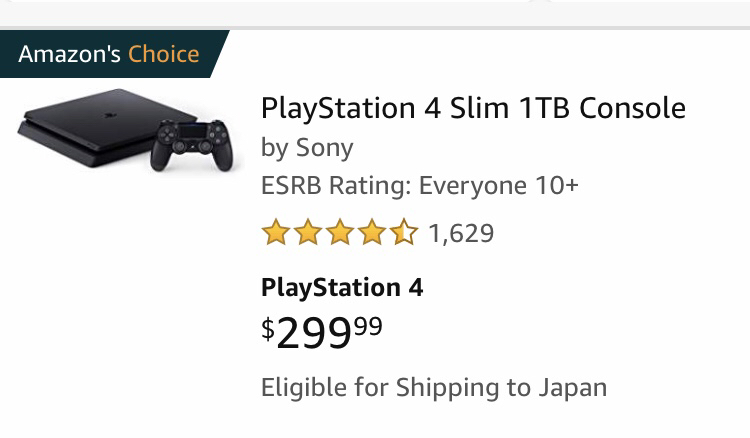Click the fourth gold rating star
Screen dimensions: 750x438
tap(371, 234)
